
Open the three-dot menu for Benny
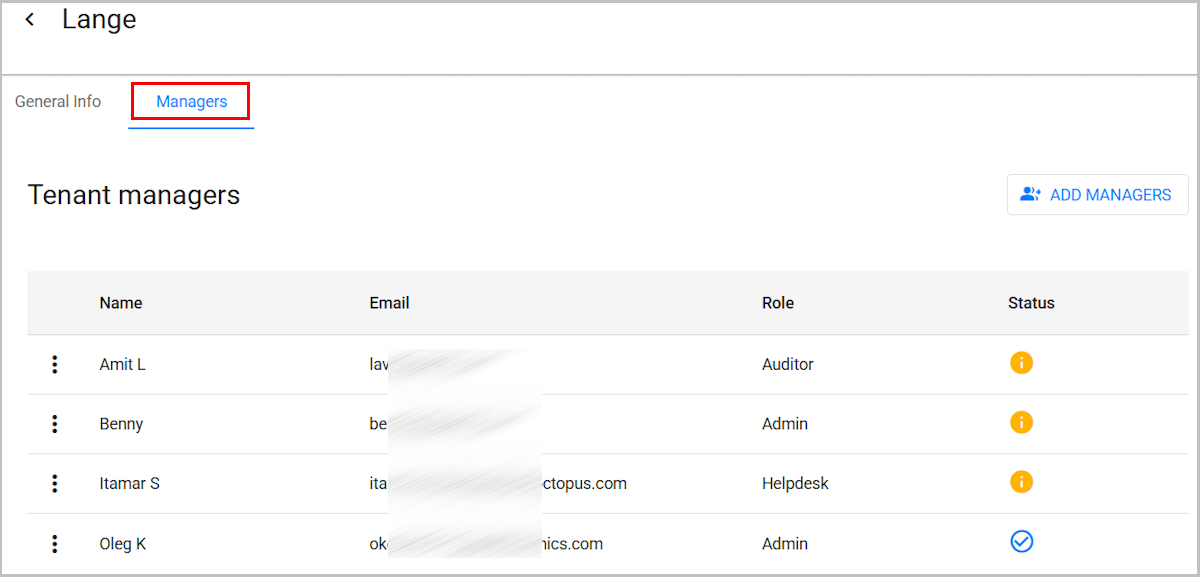(x=55, y=424)
